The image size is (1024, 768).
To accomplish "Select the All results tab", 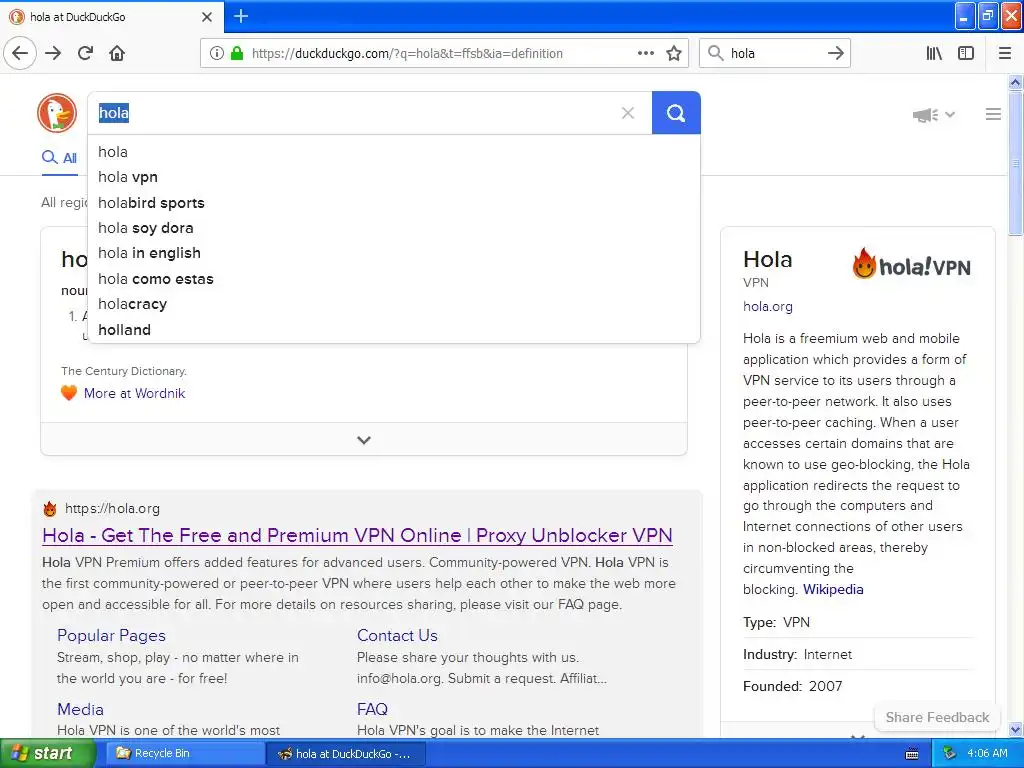I will coord(59,157).
